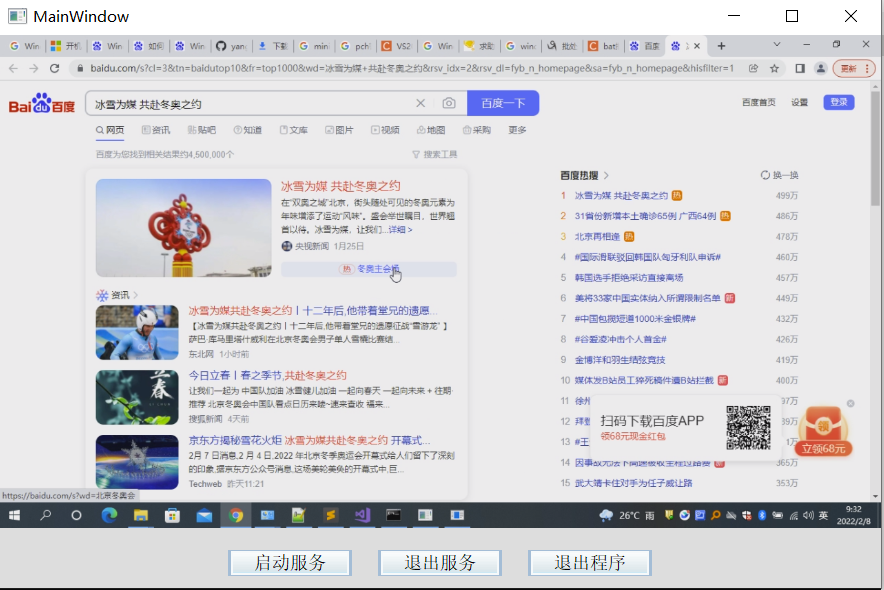Image resolution: width=884 pixels, height=590 pixels.
Task: Click the 启动服务 button
Action: coord(290,562)
